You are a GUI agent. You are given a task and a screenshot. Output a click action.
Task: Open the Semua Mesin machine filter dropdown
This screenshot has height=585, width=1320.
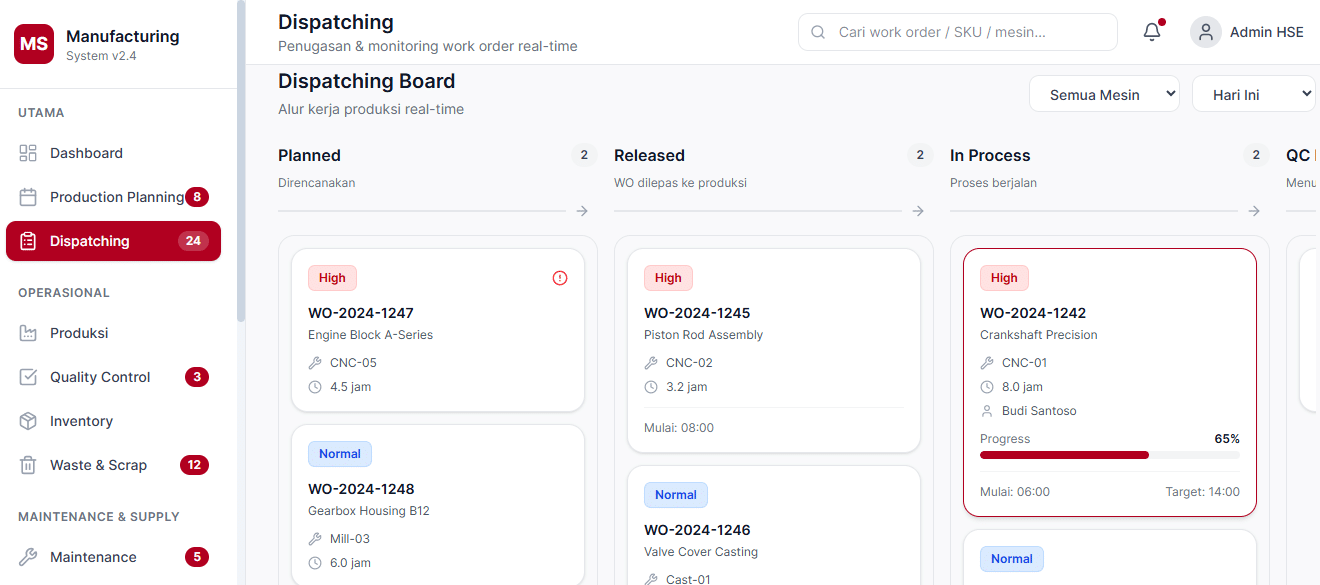(x=1104, y=95)
